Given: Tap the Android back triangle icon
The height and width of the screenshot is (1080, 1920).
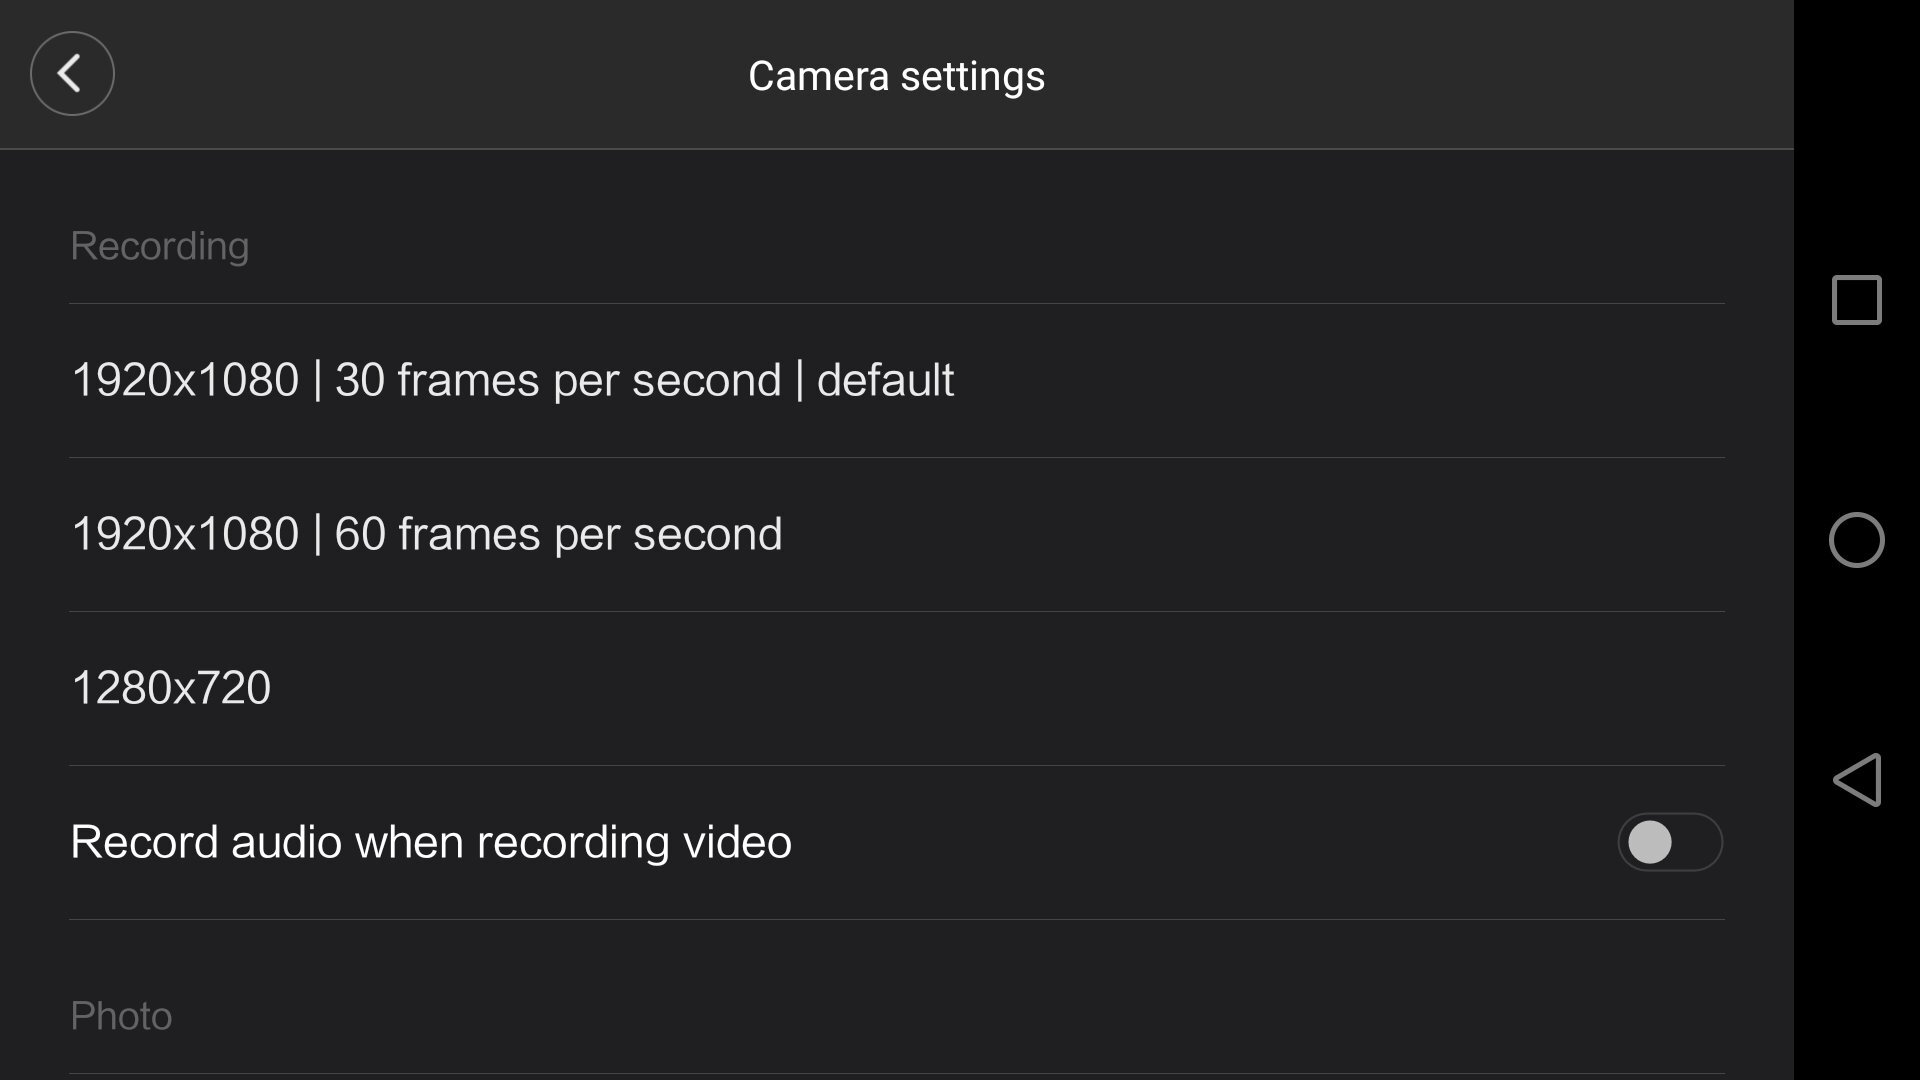Looking at the screenshot, I should (x=1857, y=780).
